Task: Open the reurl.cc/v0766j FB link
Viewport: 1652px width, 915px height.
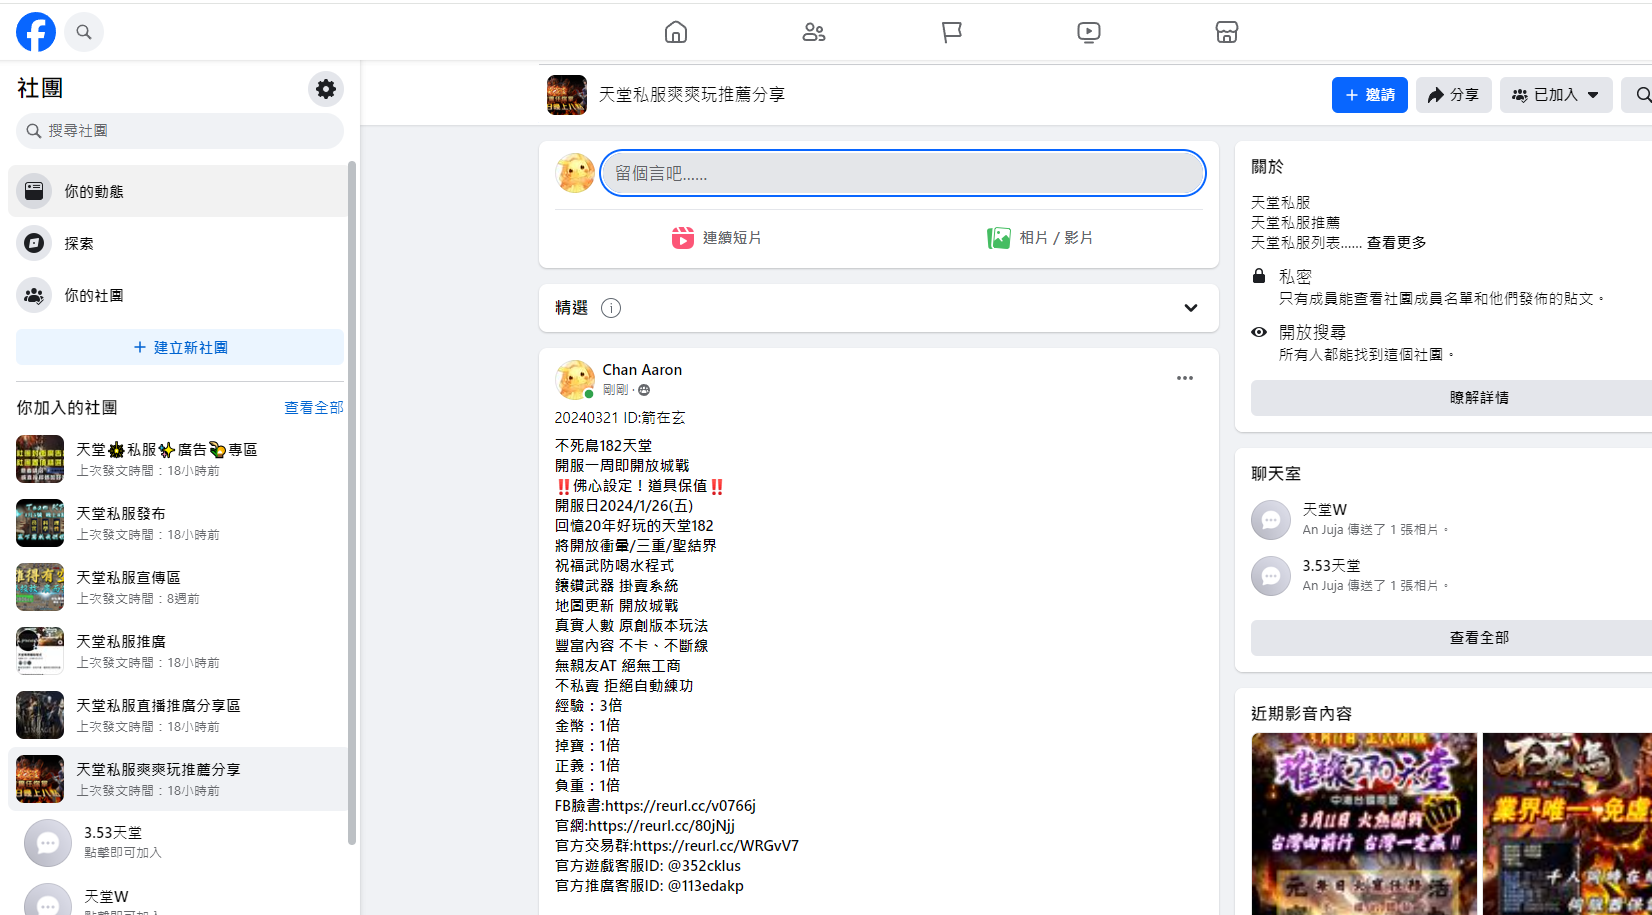Action: click(x=680, y=806)
